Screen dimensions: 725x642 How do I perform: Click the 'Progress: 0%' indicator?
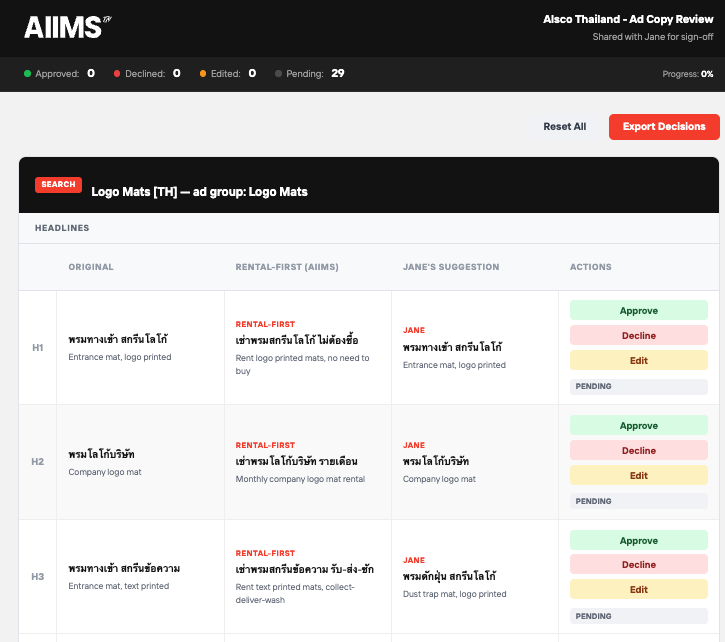(688, 74)
